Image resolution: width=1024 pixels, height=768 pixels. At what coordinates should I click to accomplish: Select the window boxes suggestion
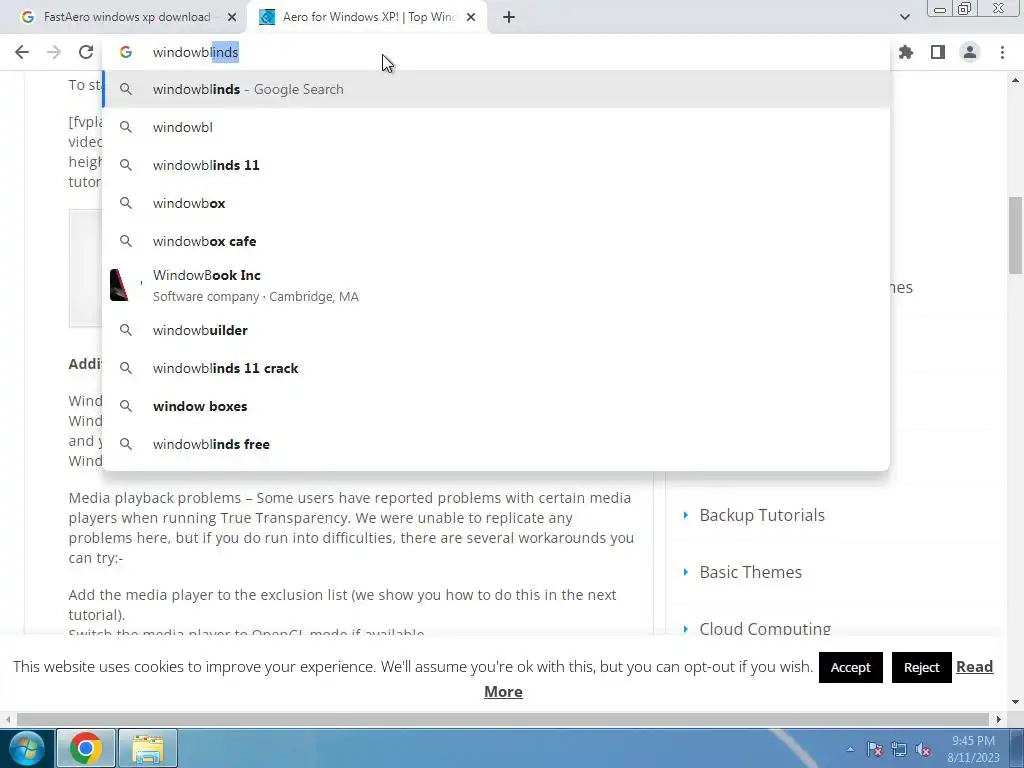496,406
